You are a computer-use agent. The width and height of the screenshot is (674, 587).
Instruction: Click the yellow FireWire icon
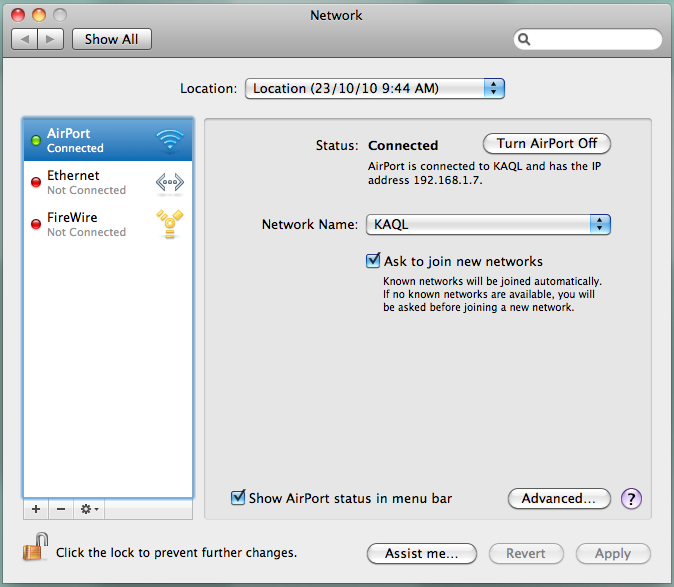click(x=170, y=223)
